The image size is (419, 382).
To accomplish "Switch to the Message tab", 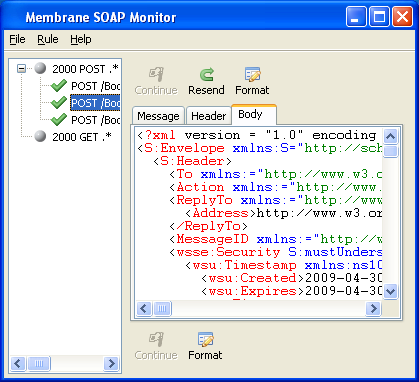I will pyautogui.click(x=158, y=116).
